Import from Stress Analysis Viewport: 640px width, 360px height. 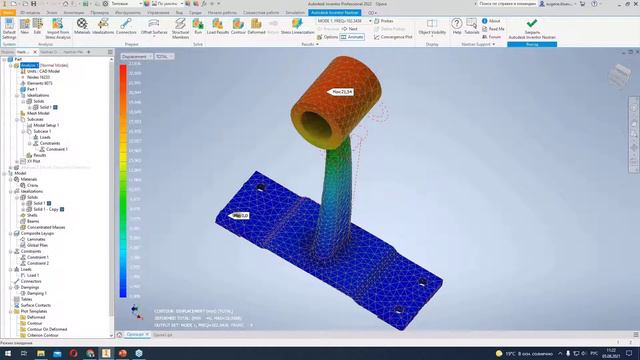click(58, 29)
